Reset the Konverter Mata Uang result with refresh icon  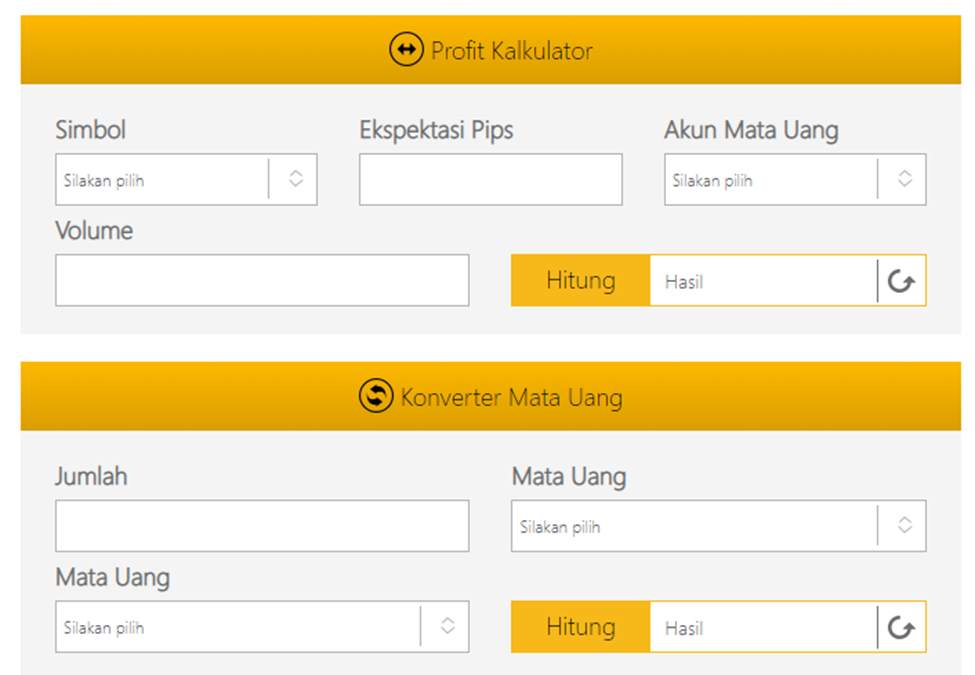(x=901, y=627)
